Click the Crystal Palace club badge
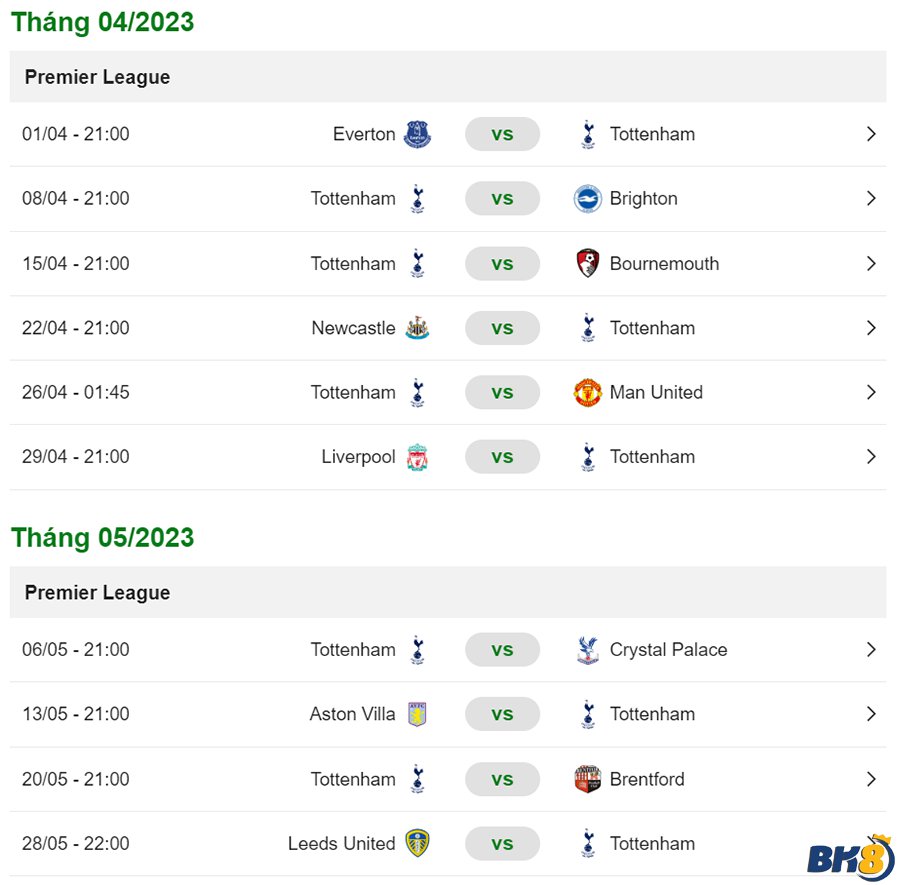Viewport: 900px width, 885px height. point(588,649)
